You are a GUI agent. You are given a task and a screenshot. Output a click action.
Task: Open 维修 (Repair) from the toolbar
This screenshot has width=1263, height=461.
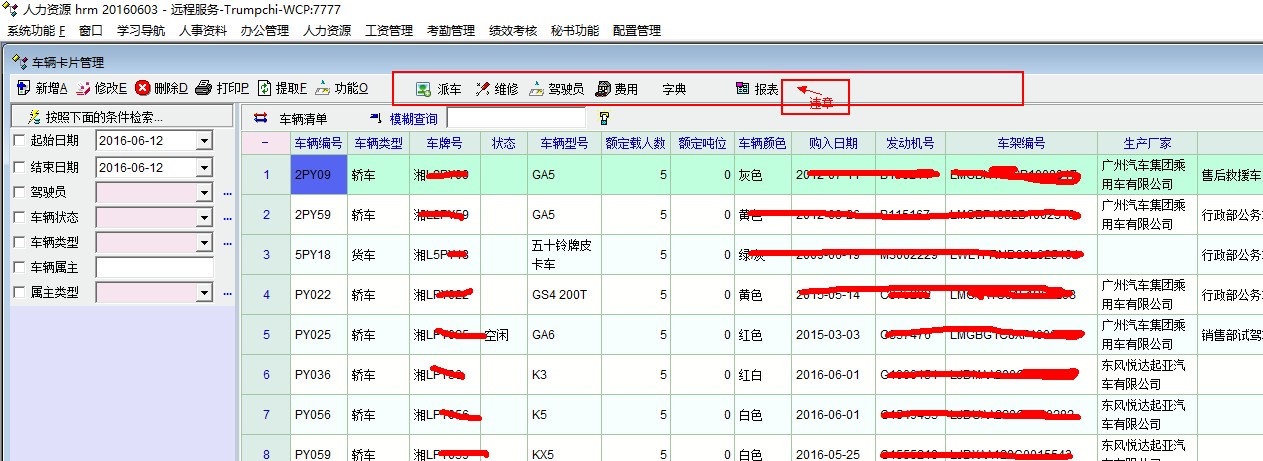tap(483, 89)
